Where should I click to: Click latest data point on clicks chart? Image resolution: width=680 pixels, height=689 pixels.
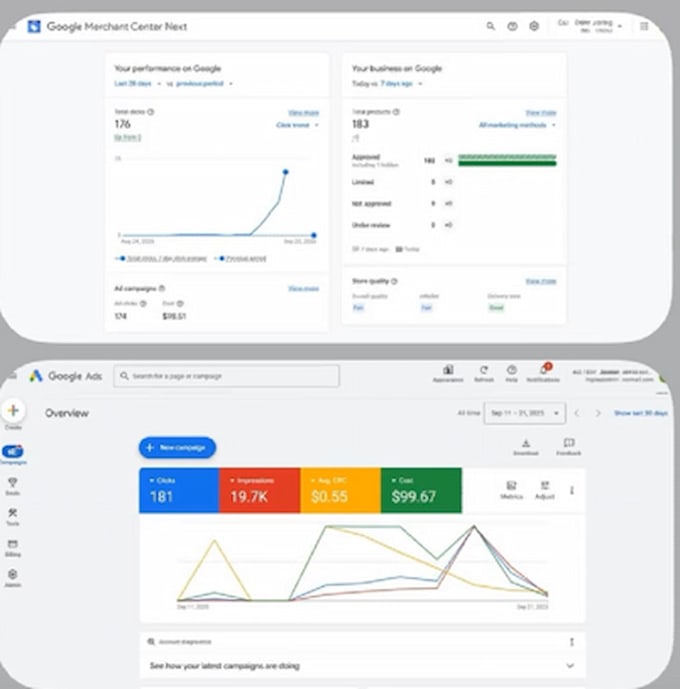(286, 172)
